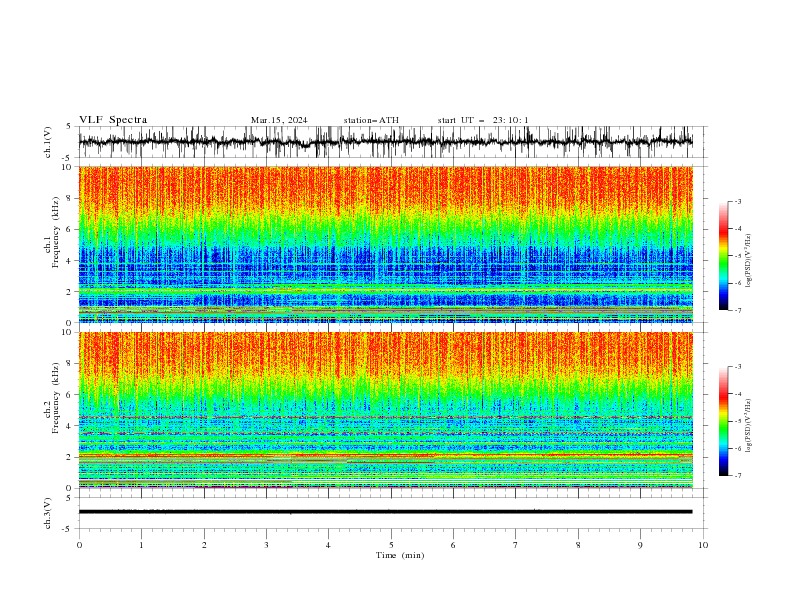Image resolution: width=792 pixels, height=612 pixels.
Task: Click the "station=ATH" header label
Action: (371, 120)
